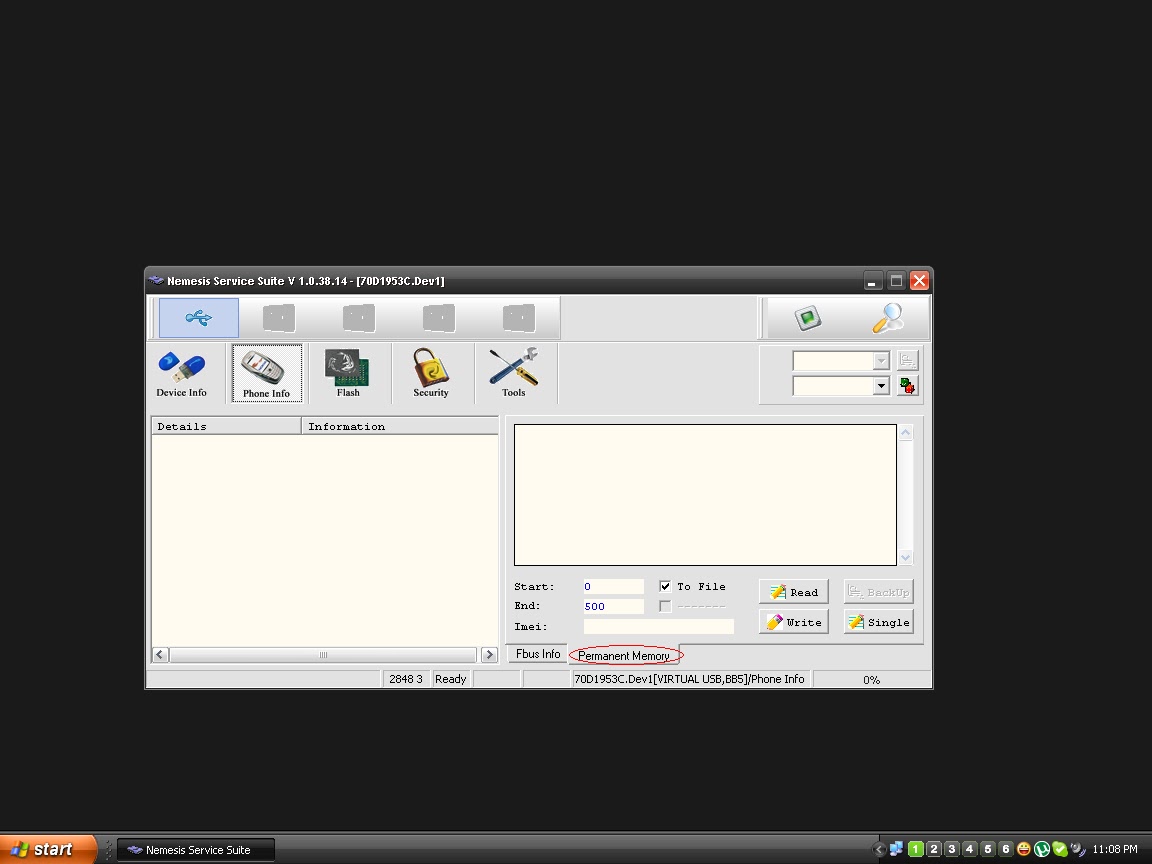The width and height of the screenshot is (1152, 864).
Task: Switch to the Permanent Memory tab
Action: [x=624, y=655]
